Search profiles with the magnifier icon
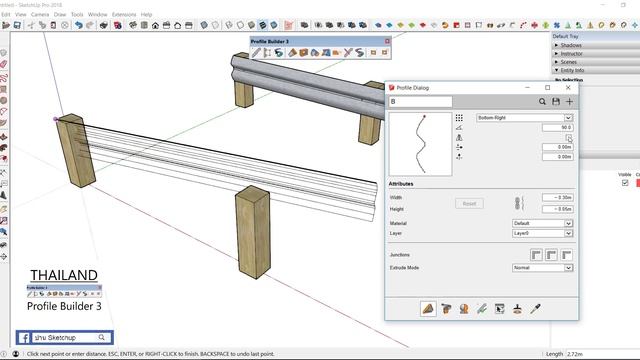This screenshot has width=640, height=360. click(x=542, y=102)
